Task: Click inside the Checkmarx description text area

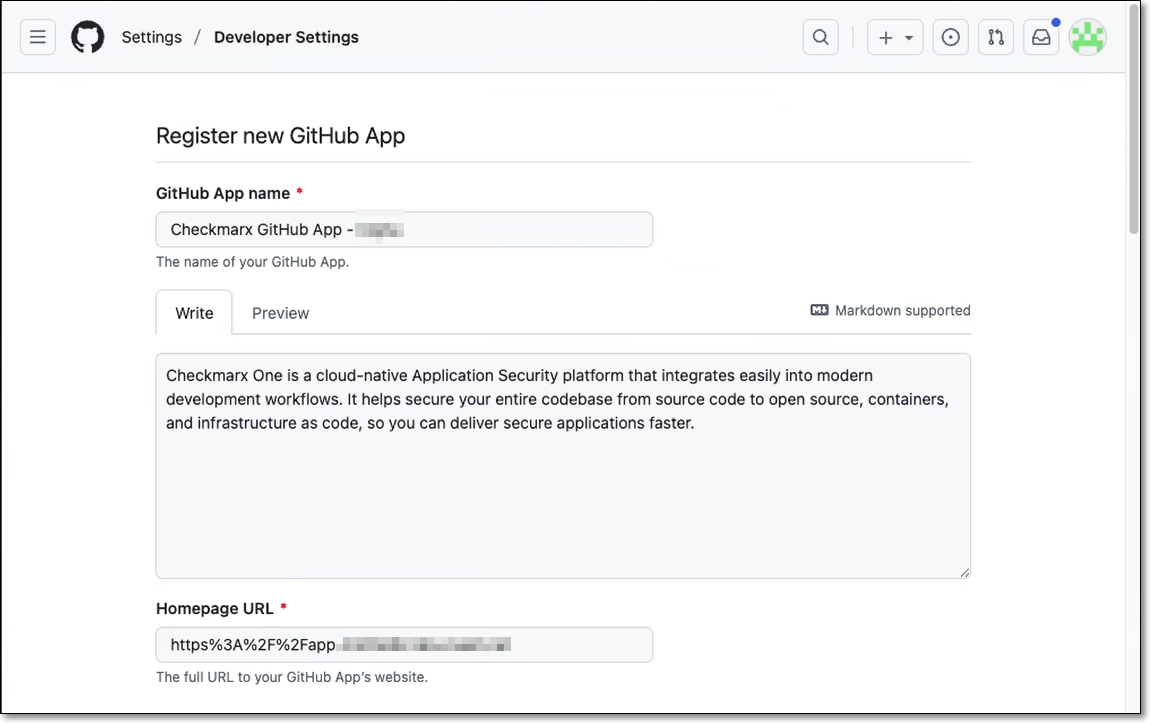Action: [x=562, y=490]
